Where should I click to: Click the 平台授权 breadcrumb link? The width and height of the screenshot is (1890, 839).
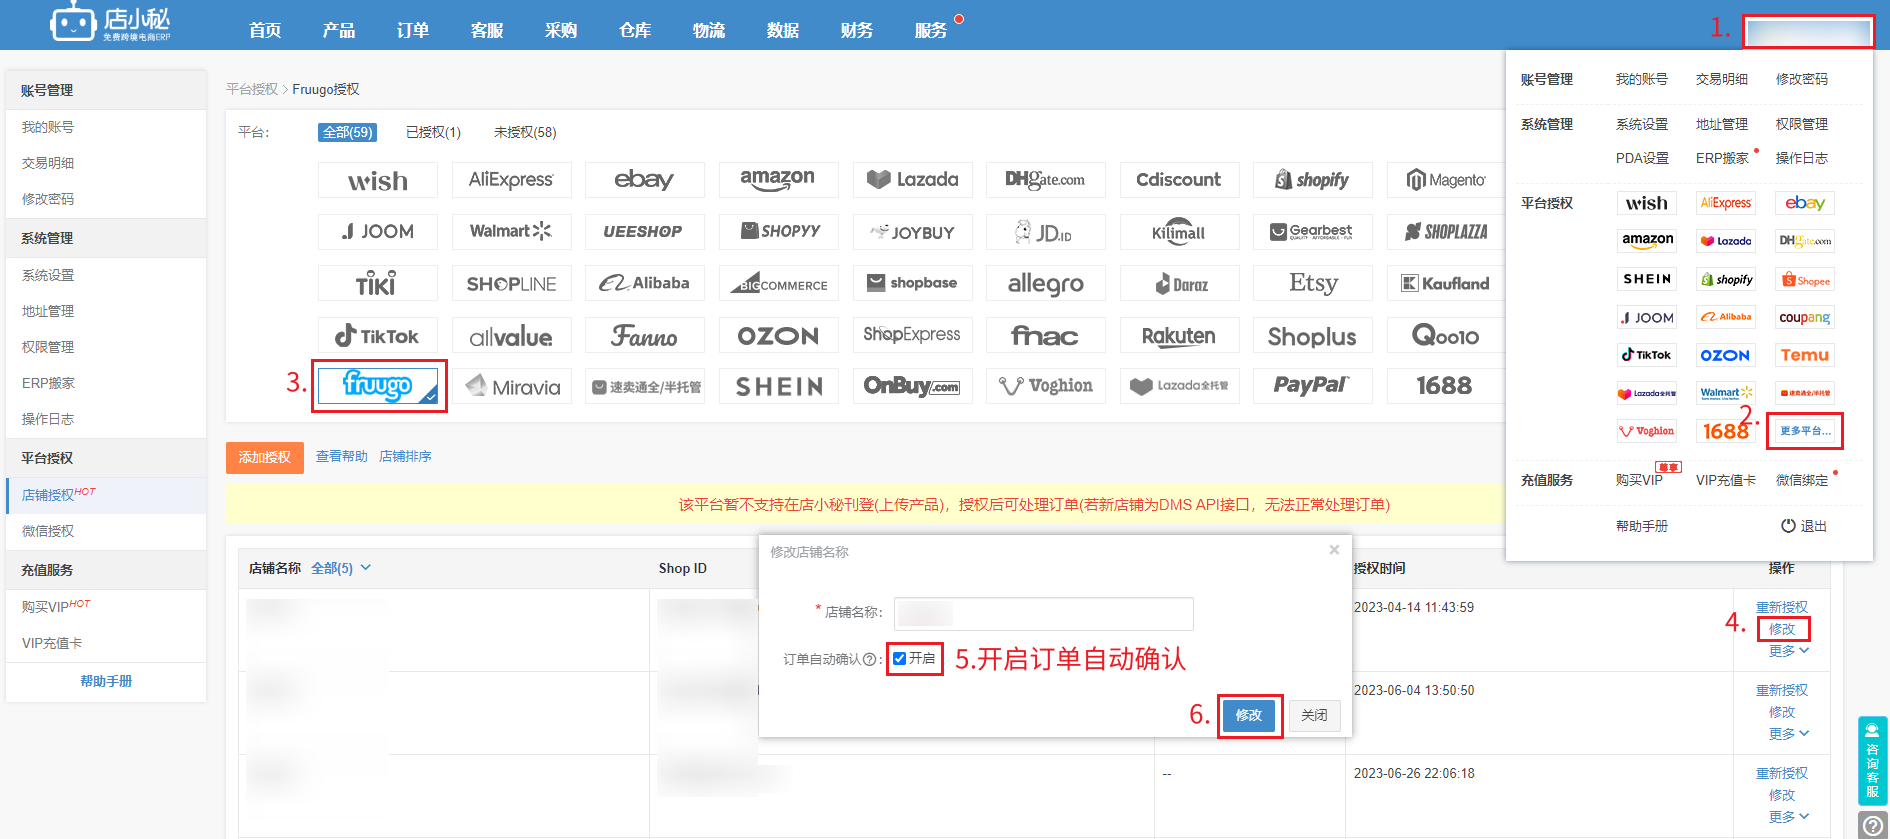coord(252,89)
